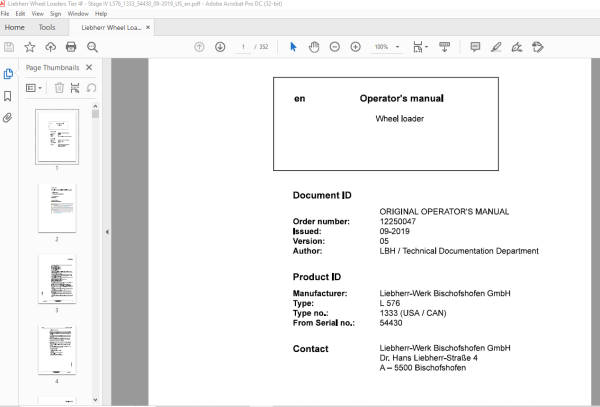
Task: Close the Page Thumbnails panel
Action: point(89,67)
